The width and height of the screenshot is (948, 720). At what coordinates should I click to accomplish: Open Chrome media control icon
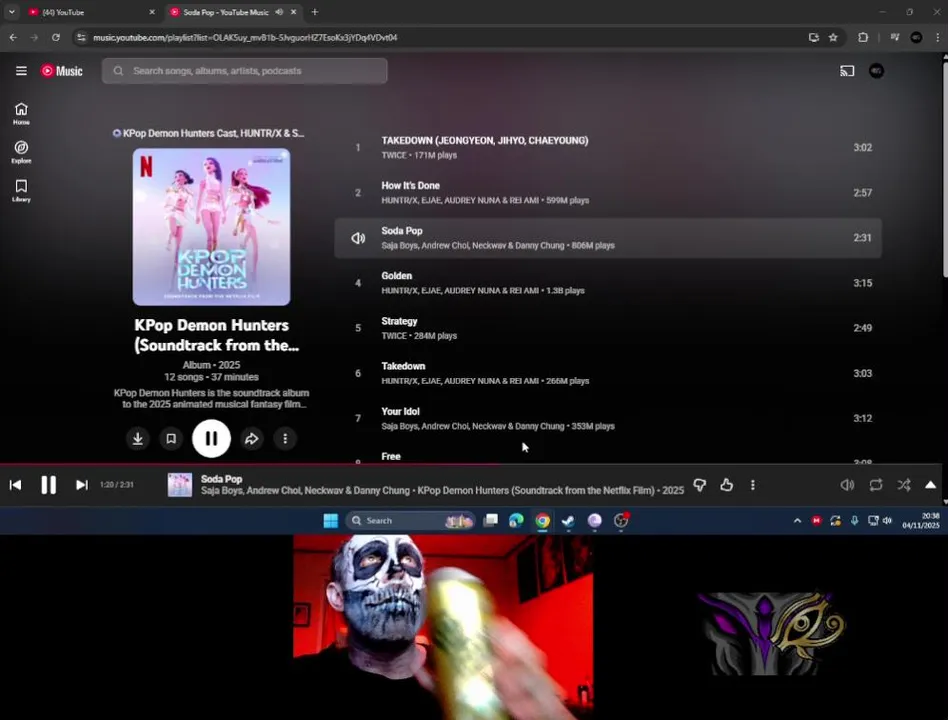tap(894, 37)
